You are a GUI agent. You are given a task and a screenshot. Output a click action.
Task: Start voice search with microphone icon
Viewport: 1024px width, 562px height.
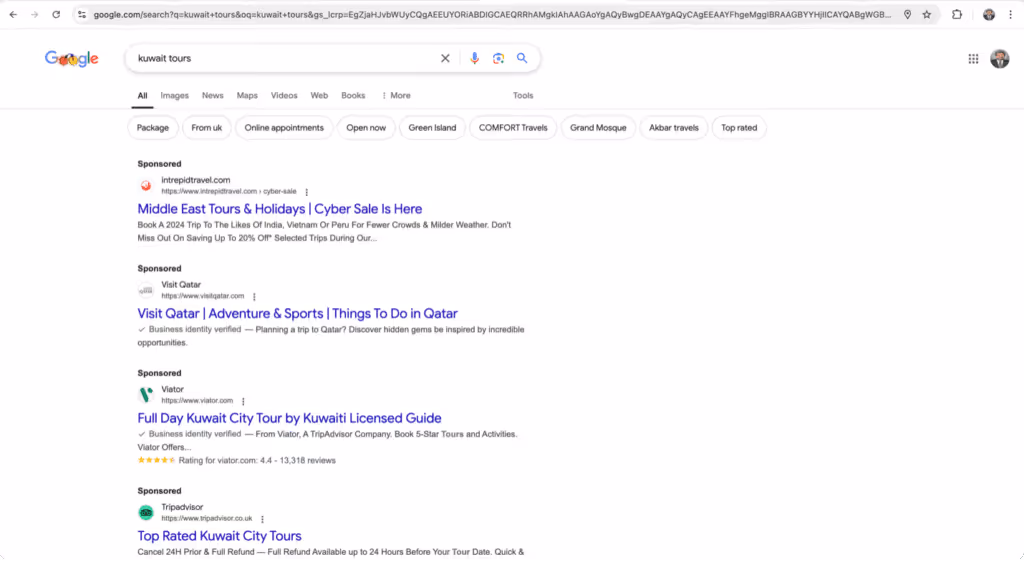(x=474, y=58)
